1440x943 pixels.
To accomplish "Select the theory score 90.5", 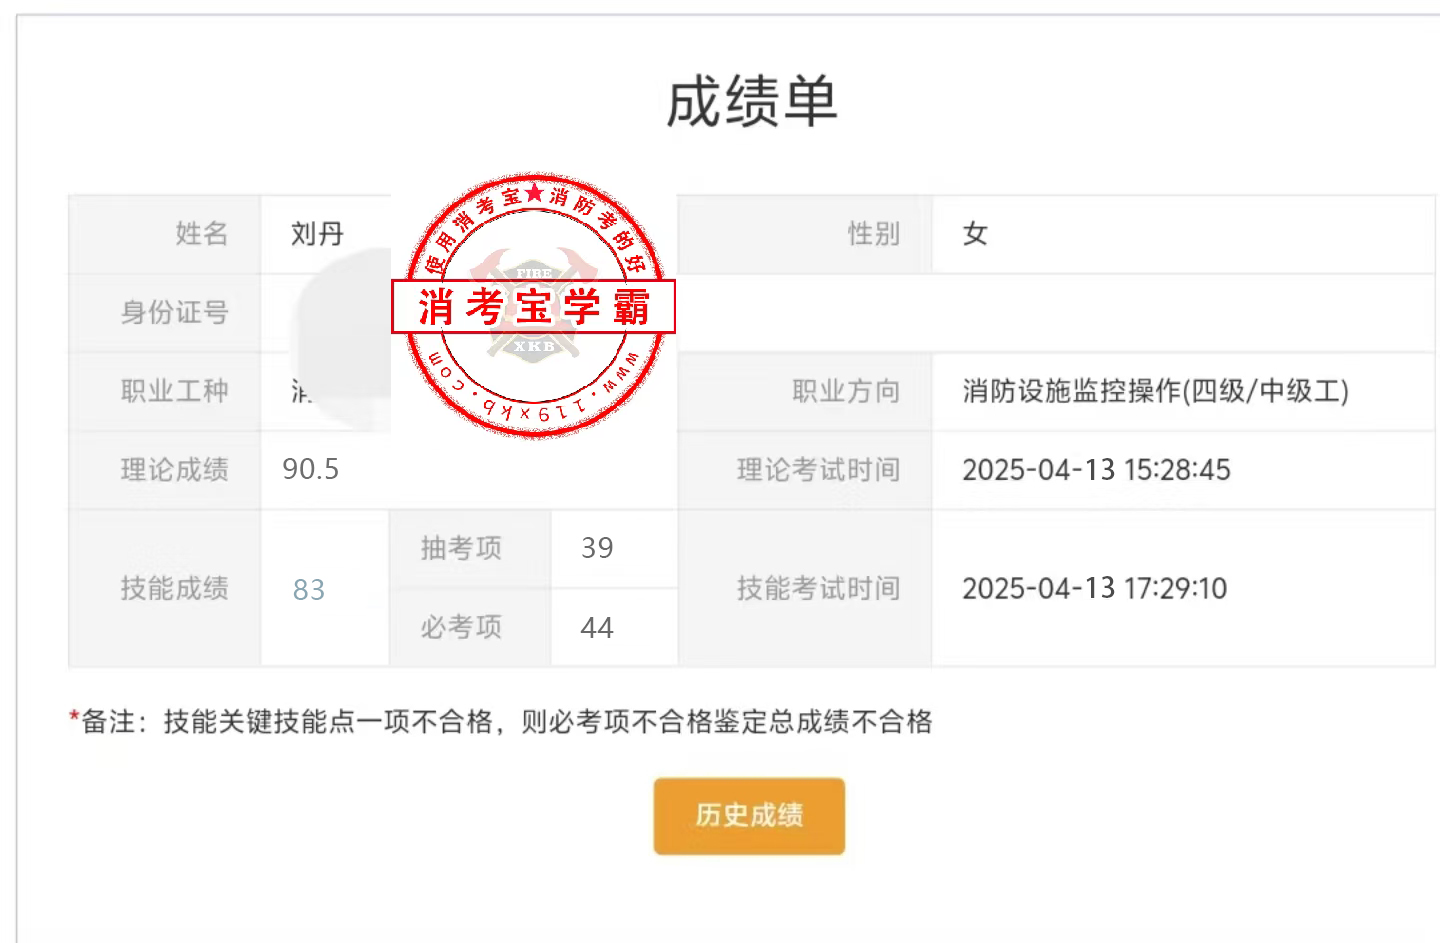I will tap(311, 469).
